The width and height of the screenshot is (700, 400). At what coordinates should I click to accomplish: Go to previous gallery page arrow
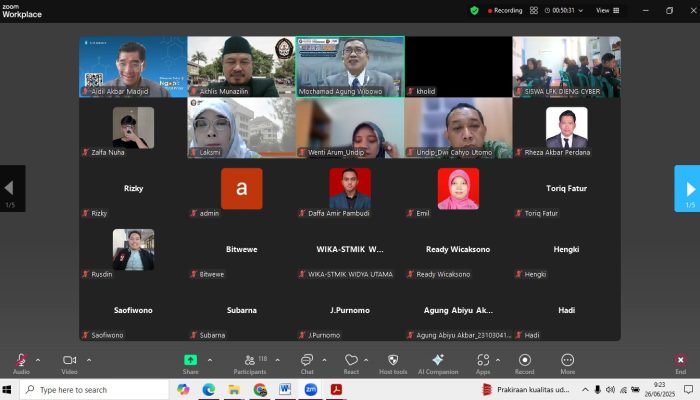pos(12,188)
